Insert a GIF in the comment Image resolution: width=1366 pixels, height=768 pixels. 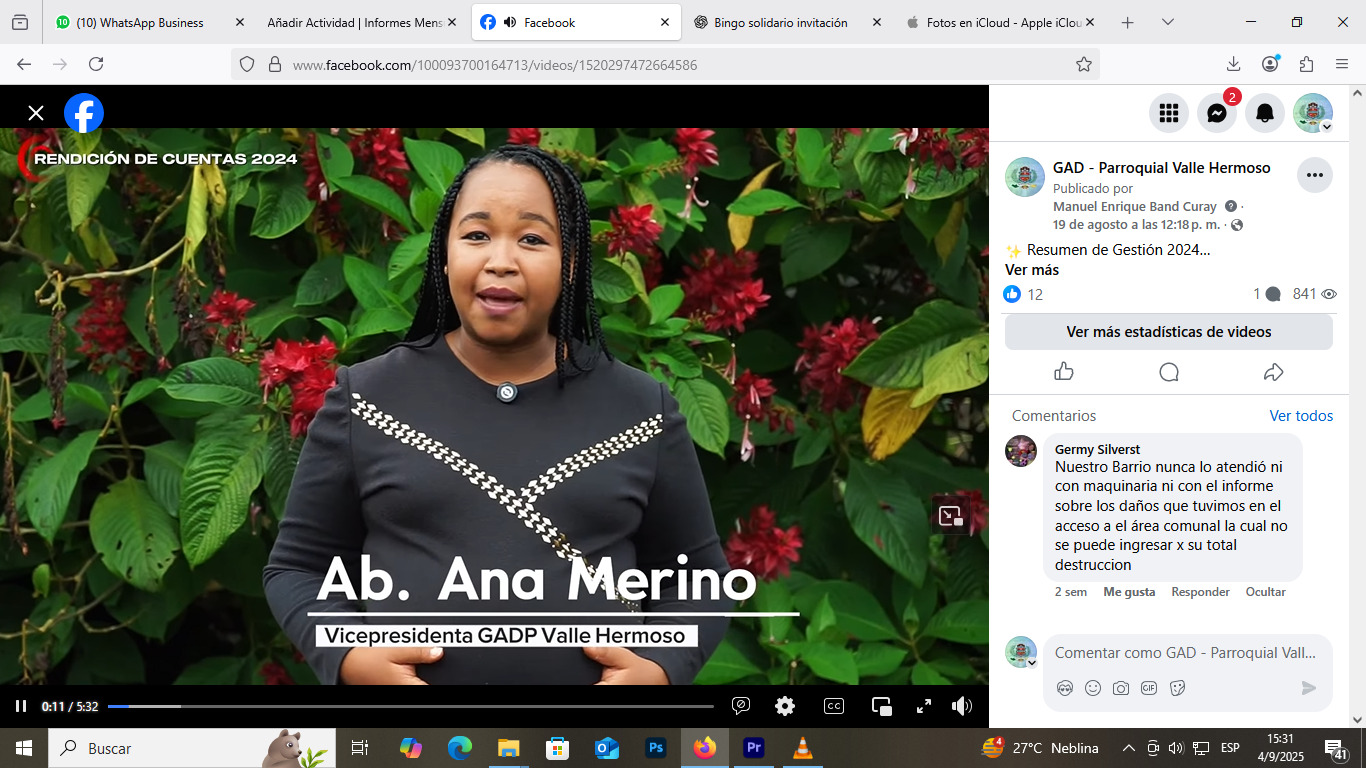coord(1149,688)
